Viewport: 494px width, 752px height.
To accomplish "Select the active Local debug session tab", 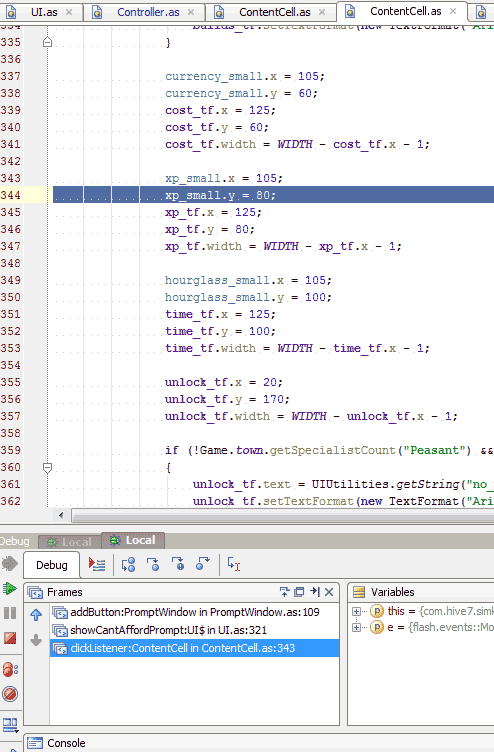I will click(133, 540).
